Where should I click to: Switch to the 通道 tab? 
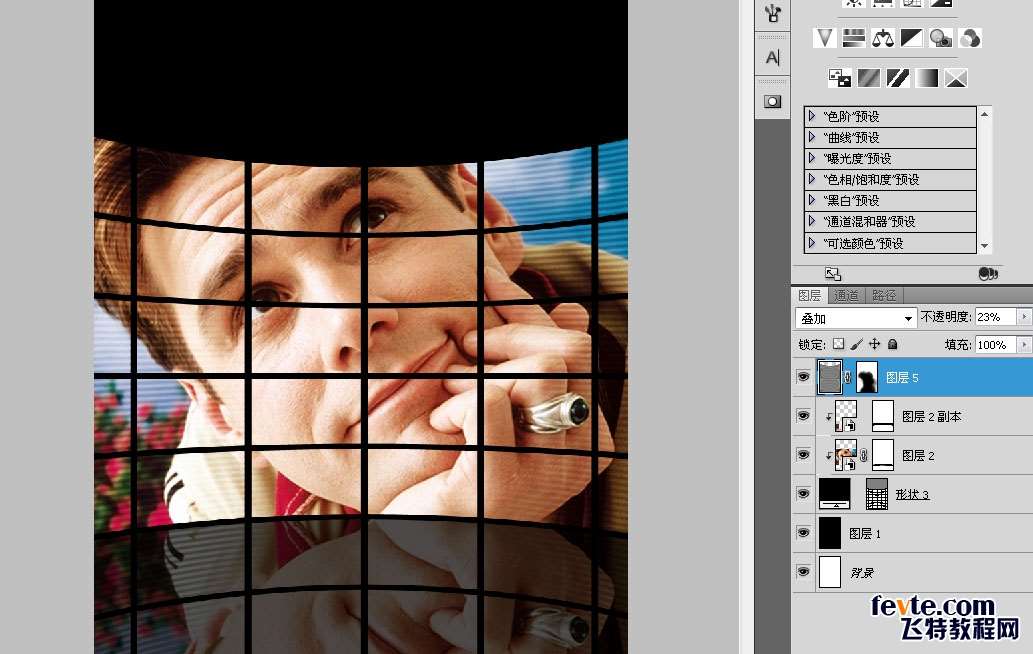[846, 296]
